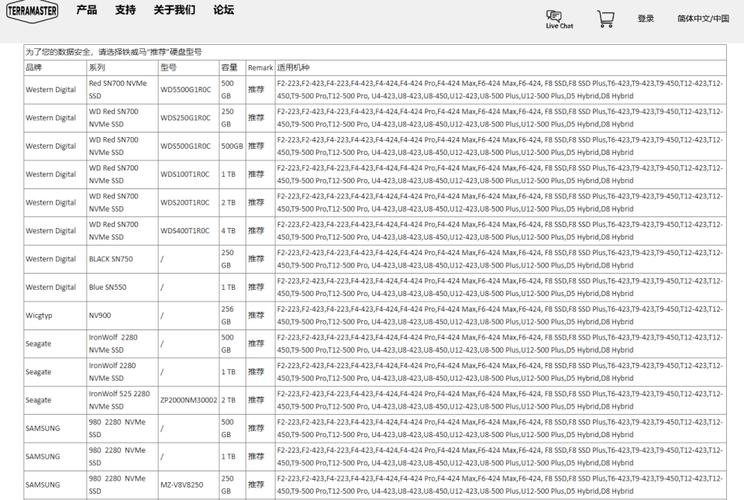
Task: Click the TerraMaster logo
Action: (x=32, y=10)
